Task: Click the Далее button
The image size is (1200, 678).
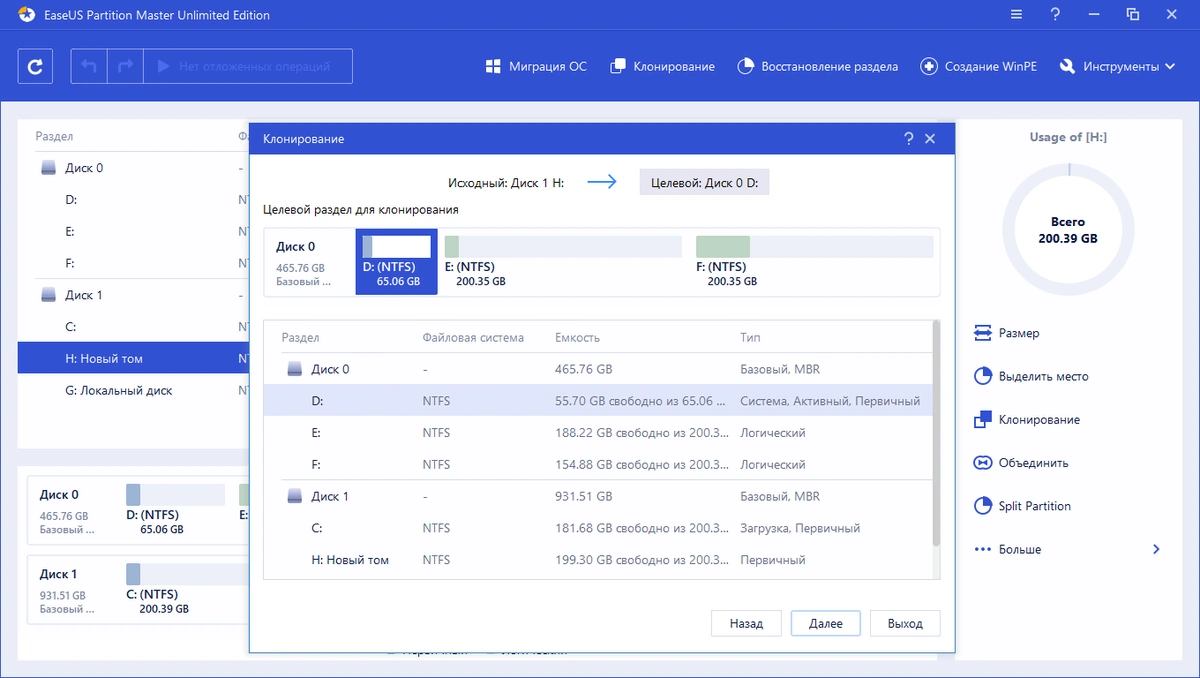Action: pyautogui.click(x=825, y=623)
